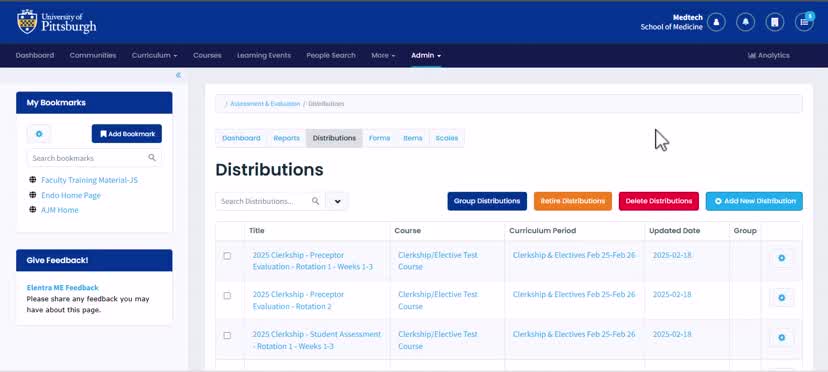The image size is (828, 372).
Task: Switch to the Items tab
Action: point(412,138)
